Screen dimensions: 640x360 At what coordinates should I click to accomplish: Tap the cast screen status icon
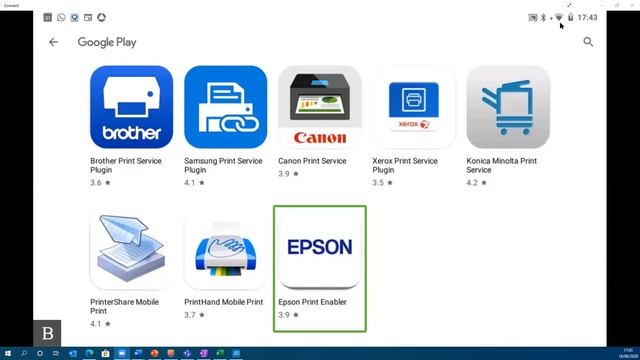click(x=533, y=18)
